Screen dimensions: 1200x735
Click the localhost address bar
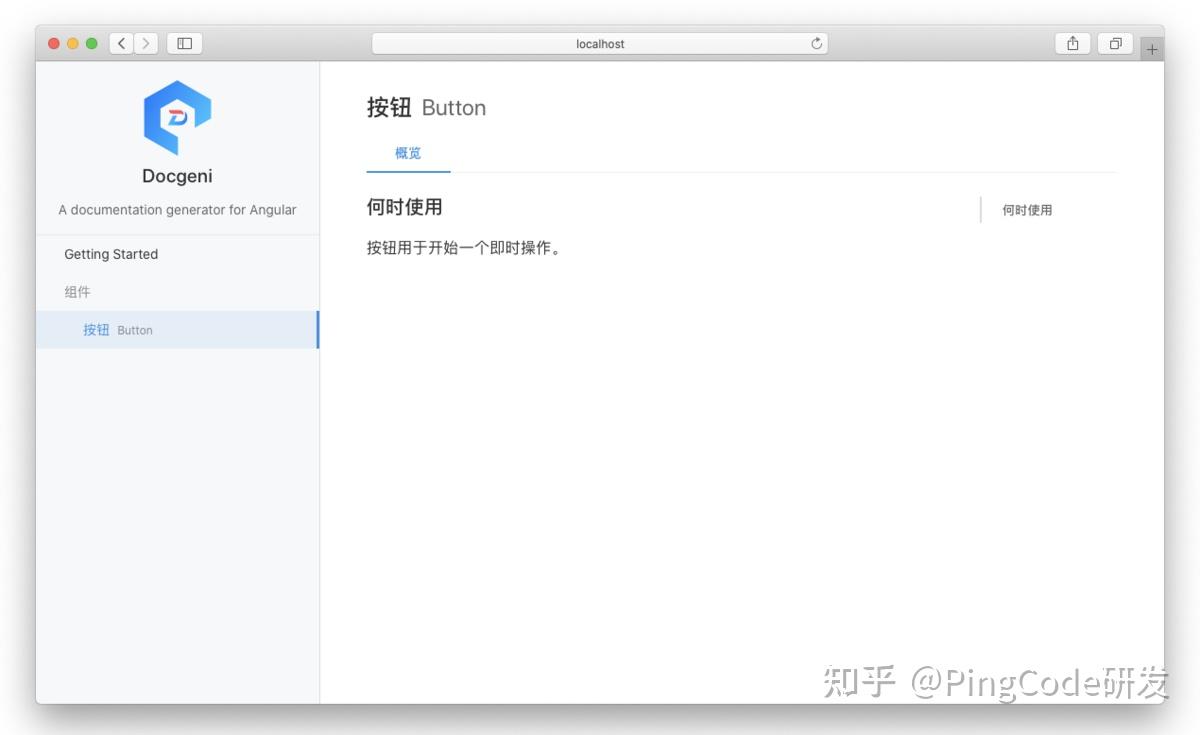600,43
